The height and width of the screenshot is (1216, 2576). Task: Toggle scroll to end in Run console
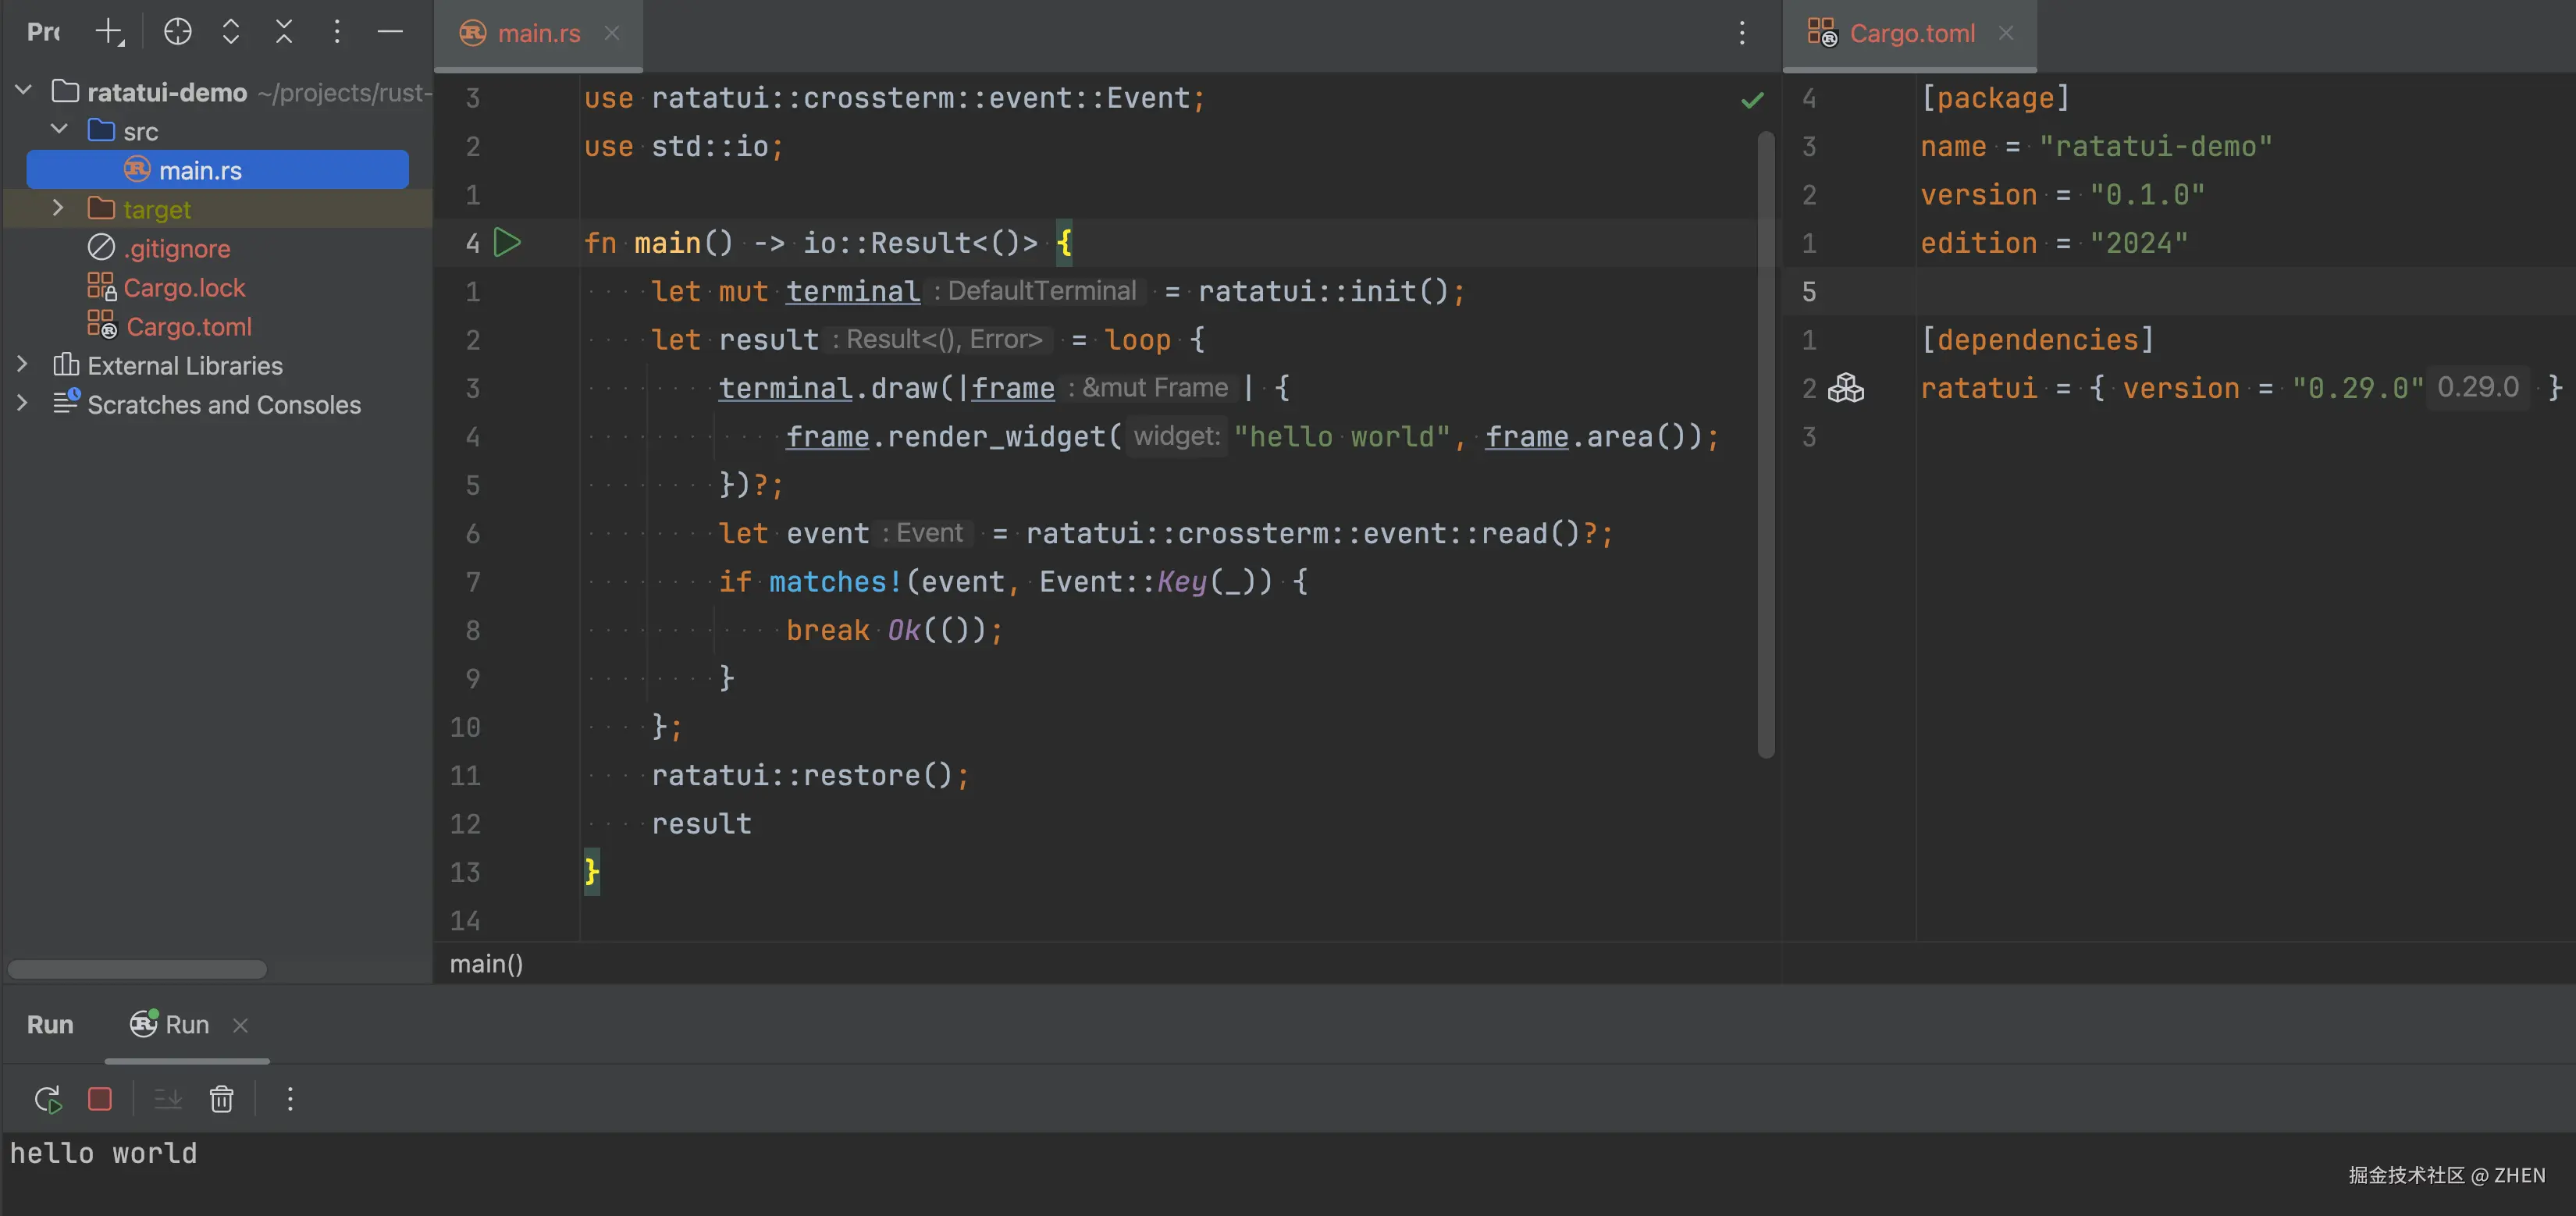[168, 1099]
